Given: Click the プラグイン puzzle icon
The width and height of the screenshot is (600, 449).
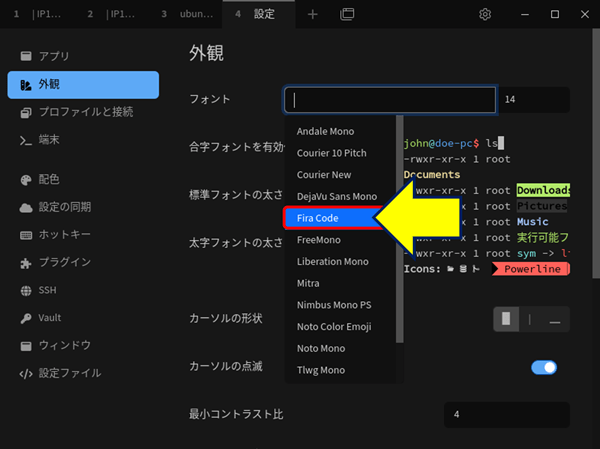Looking at the screenshot, I should click(x=26, y=263).
